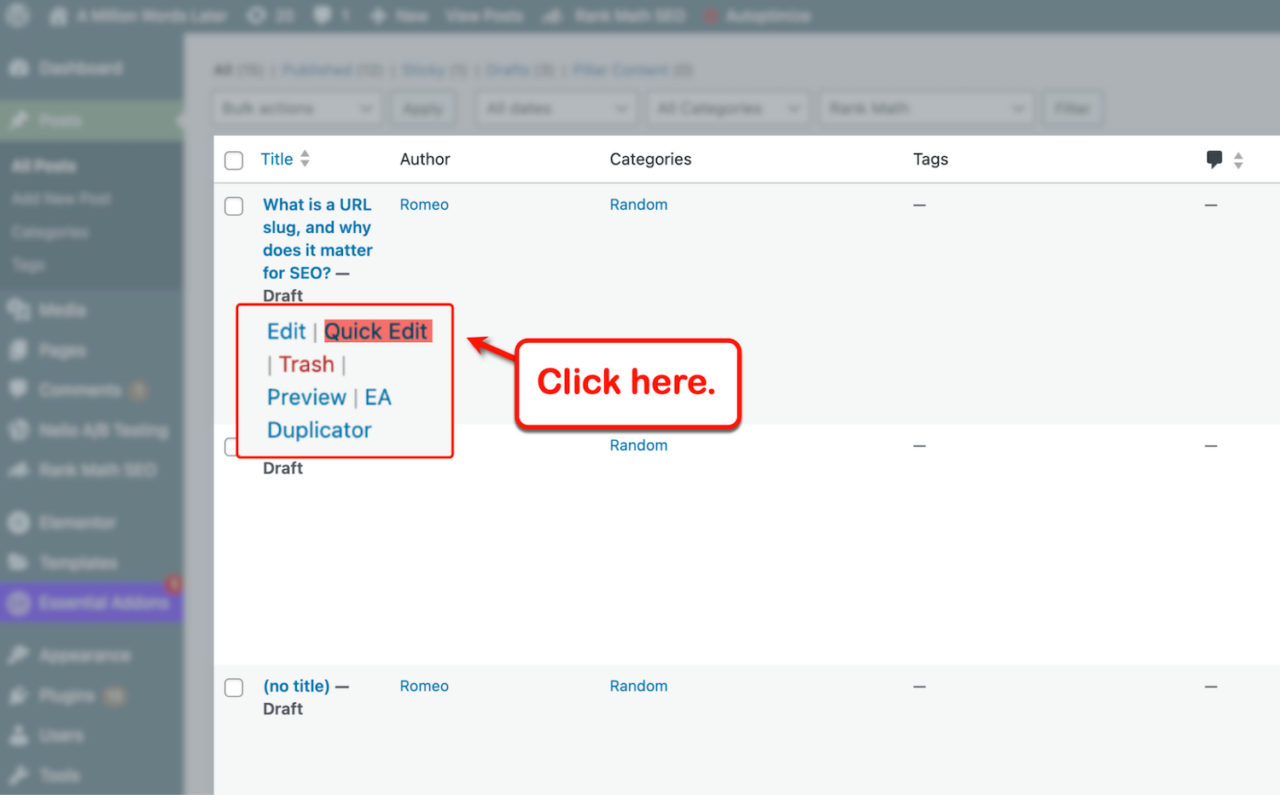Image resolution: width=1280 pixels, height=795 pixels.
Task: Click the WordPress logo in the admin bar
Action: coord(17,15)
